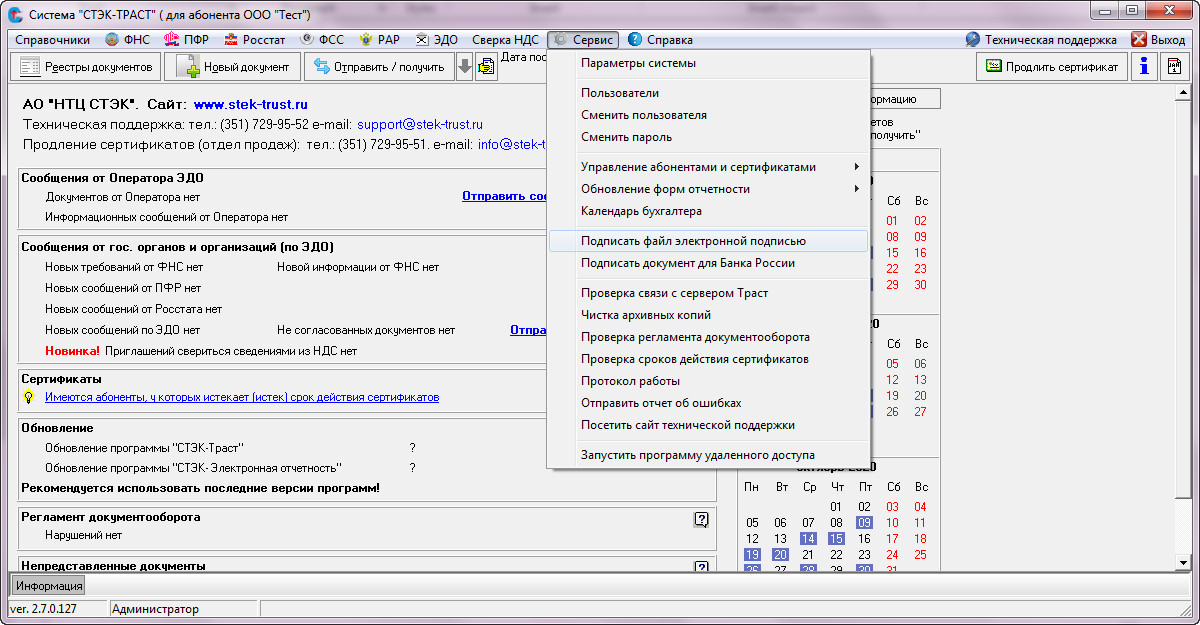This screenshot has height=625, width=1200.
Task: Select highlighted date 09 in calendar
Action: 865,523
